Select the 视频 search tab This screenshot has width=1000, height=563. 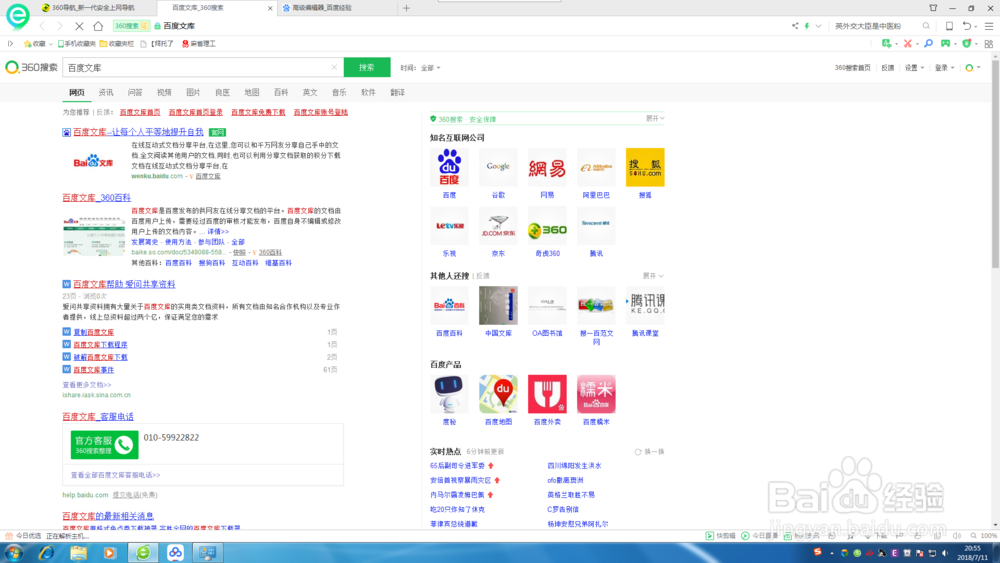[164, 92]
